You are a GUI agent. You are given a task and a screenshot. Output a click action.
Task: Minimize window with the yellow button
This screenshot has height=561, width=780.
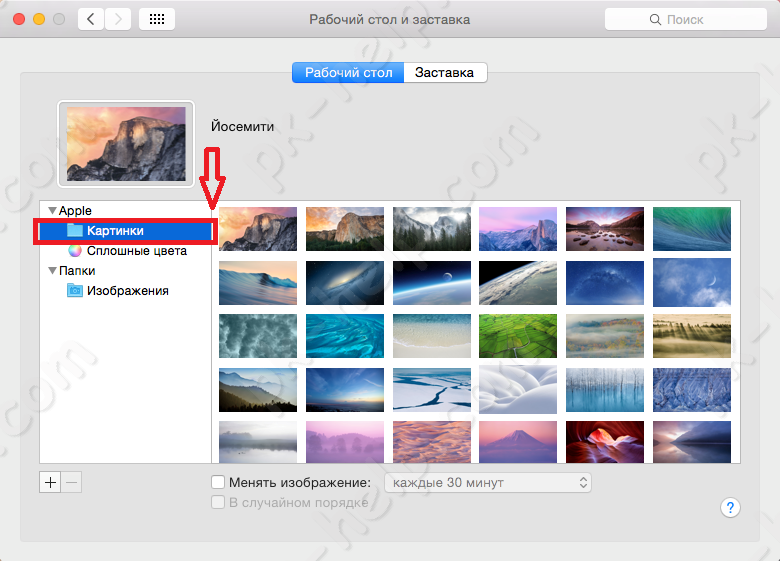click(39, 19)
